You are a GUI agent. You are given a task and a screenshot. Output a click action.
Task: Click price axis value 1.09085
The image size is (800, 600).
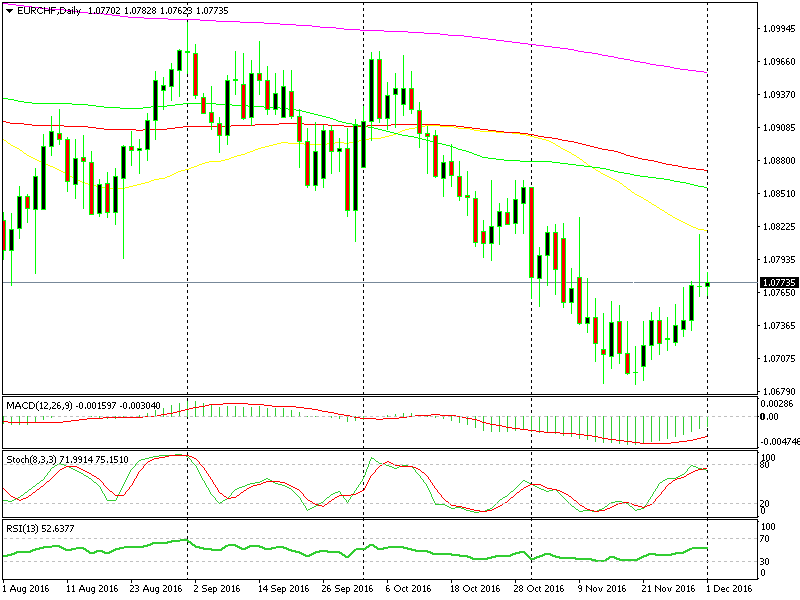tap(779, 128)
